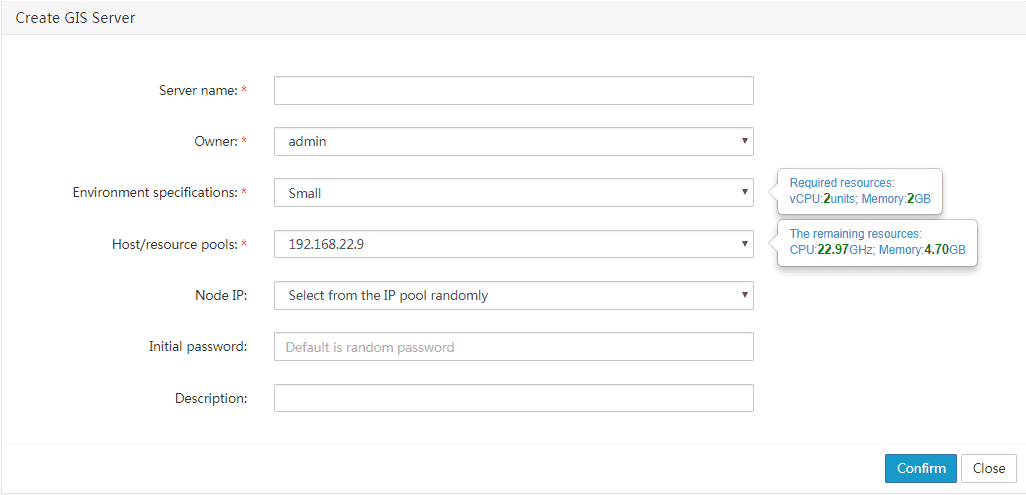Click the Create GIS Server dialog title
The height and width of the screenshot is (495, 1026).
coord(75,18)
